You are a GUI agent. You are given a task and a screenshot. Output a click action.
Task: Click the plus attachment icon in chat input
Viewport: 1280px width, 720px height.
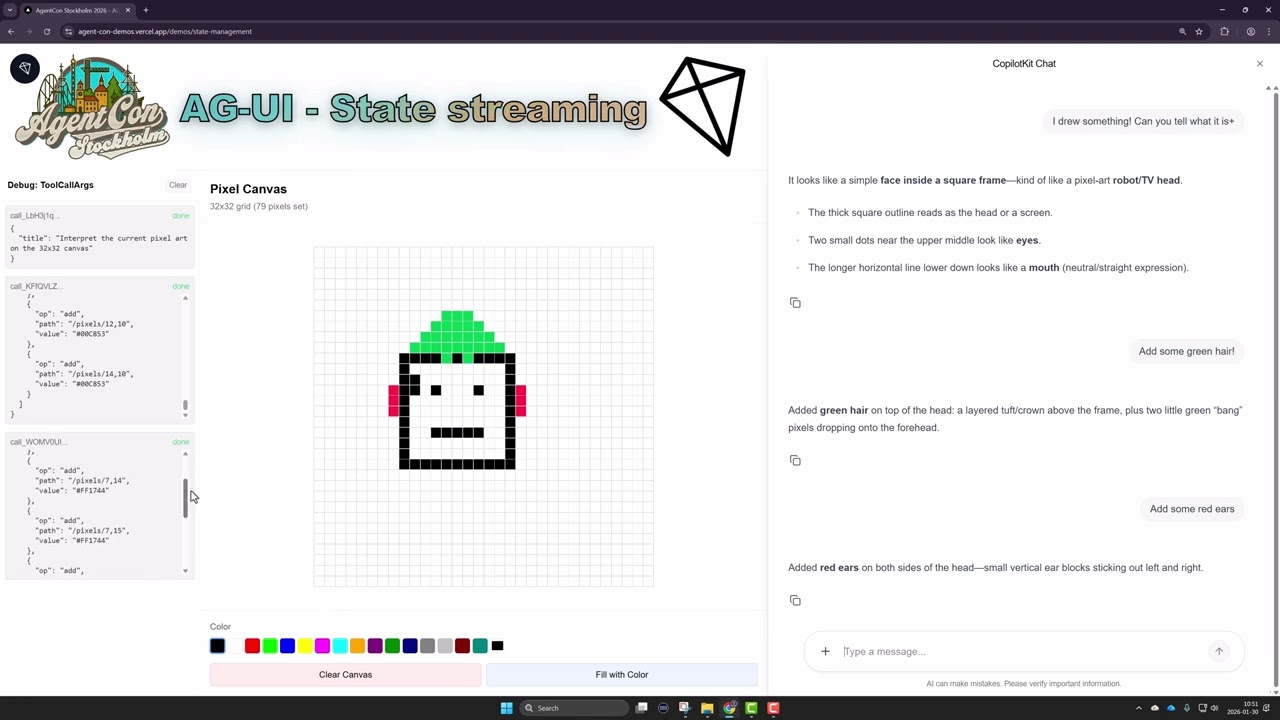(x=825, y=651)
